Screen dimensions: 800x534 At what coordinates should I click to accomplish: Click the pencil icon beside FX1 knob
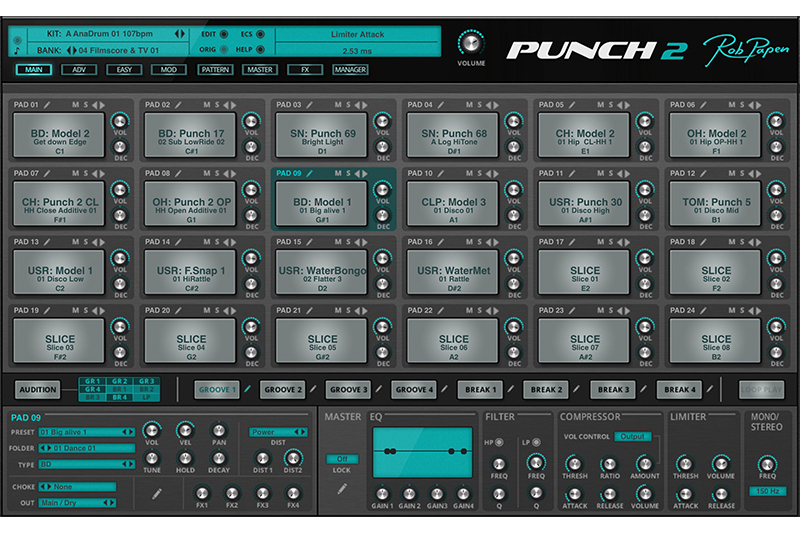click(157, 493)
